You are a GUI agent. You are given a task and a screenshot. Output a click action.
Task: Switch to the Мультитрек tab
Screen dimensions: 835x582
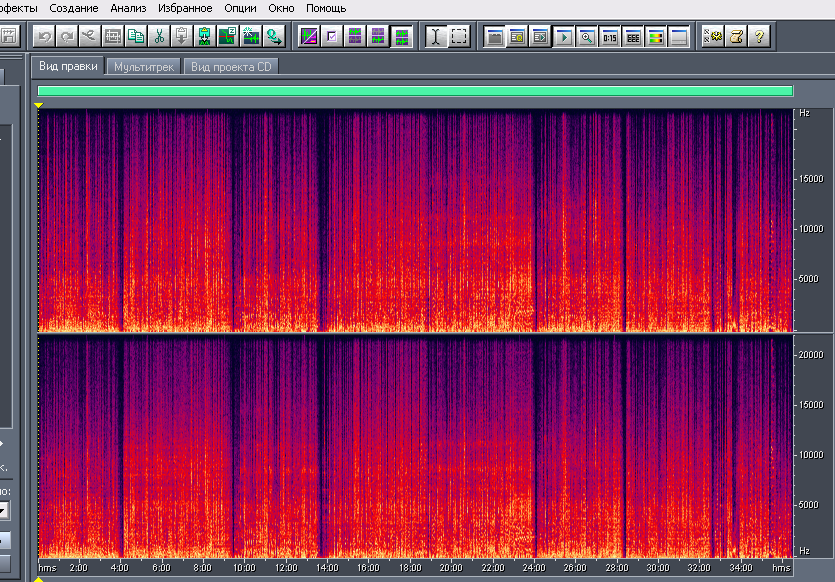(x=145, y=66)
